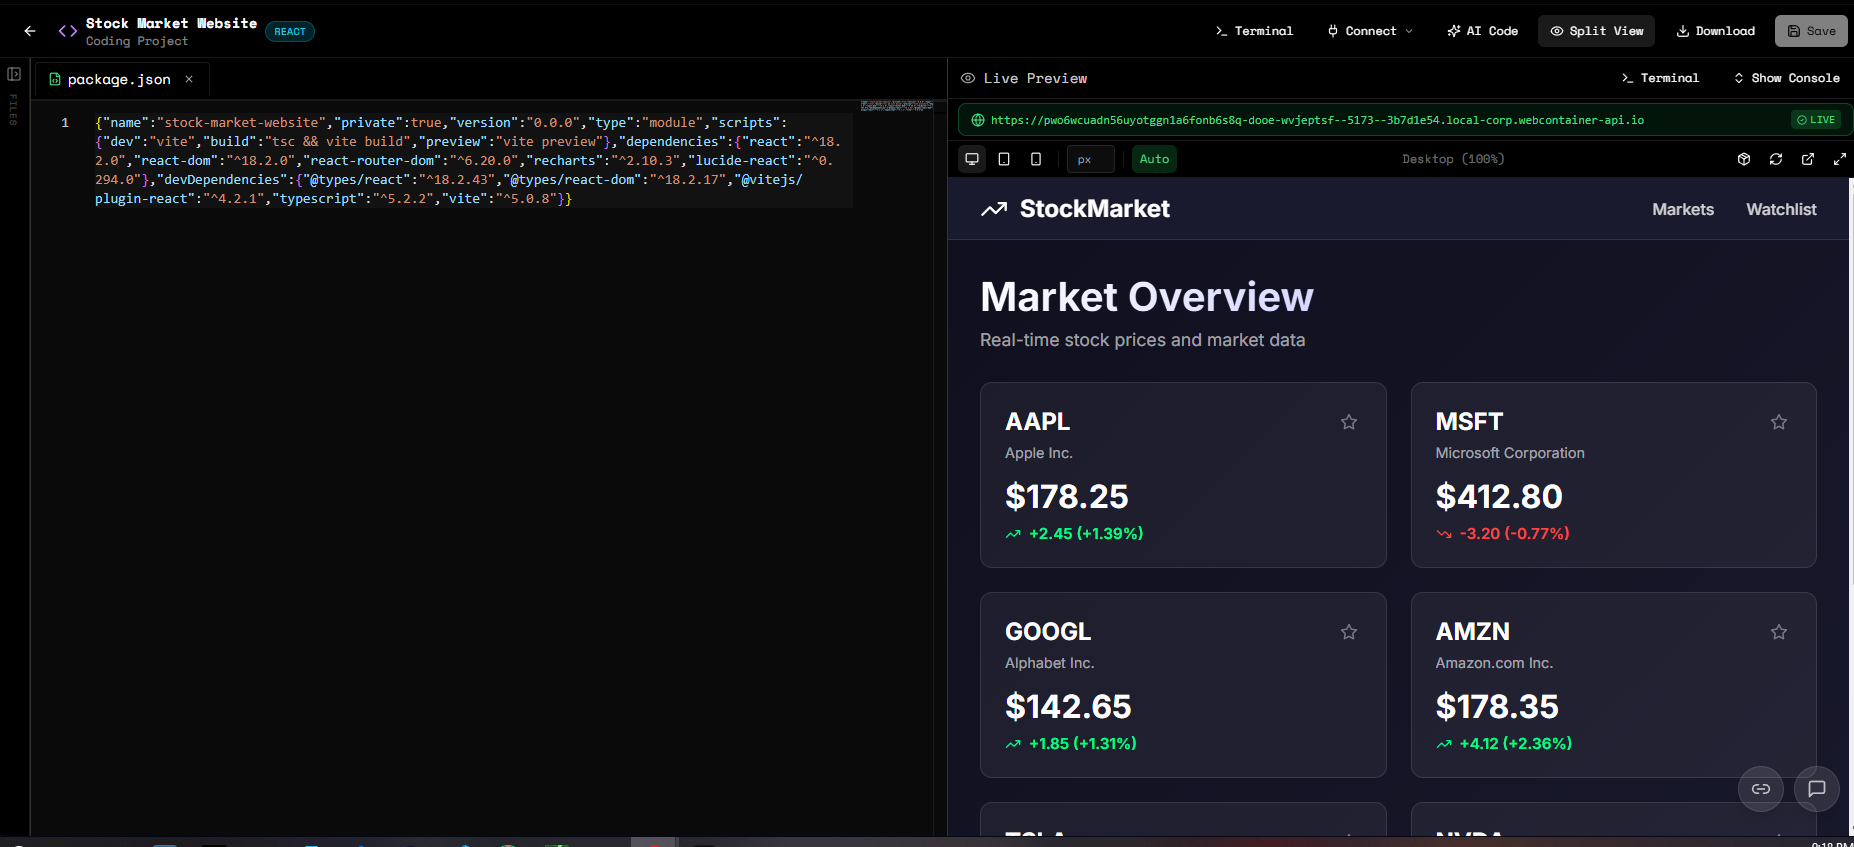
Task: Click the REACT project badge
Action: coord(290,32)
